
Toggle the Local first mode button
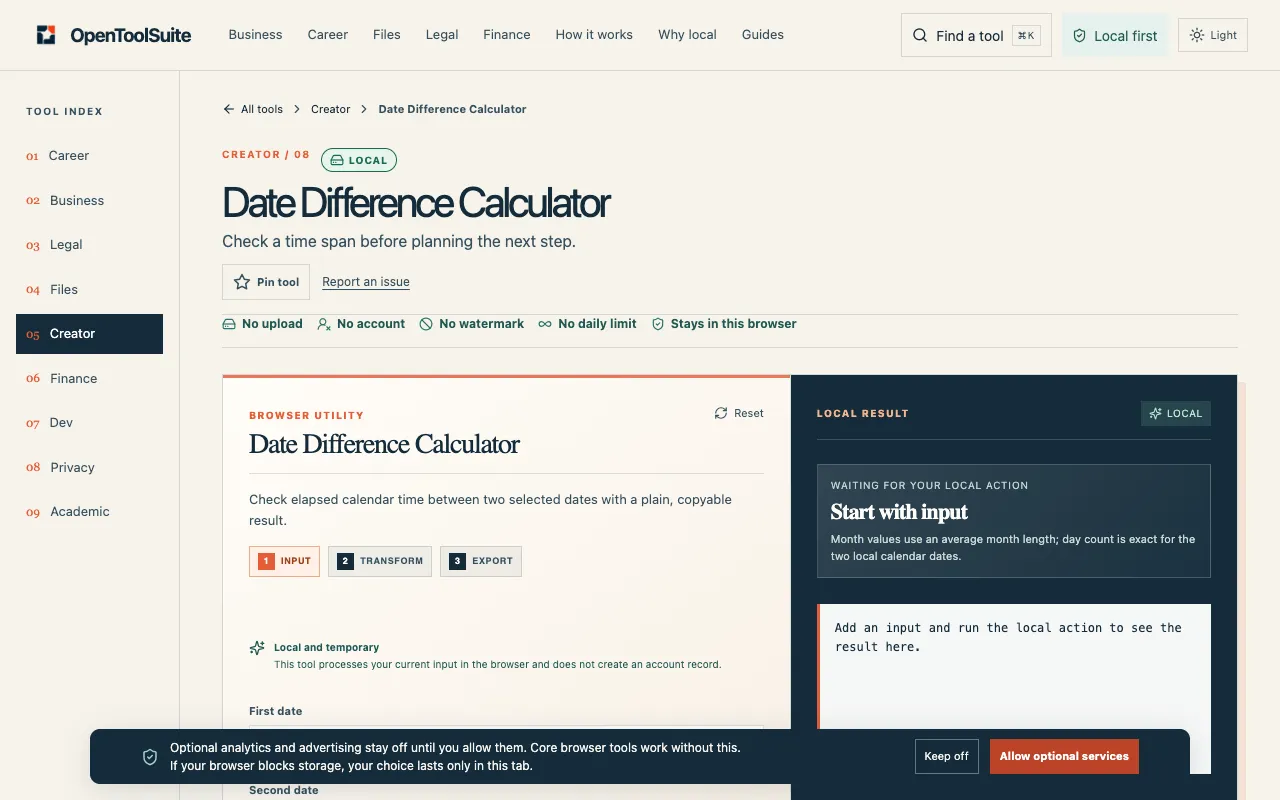1115,36
